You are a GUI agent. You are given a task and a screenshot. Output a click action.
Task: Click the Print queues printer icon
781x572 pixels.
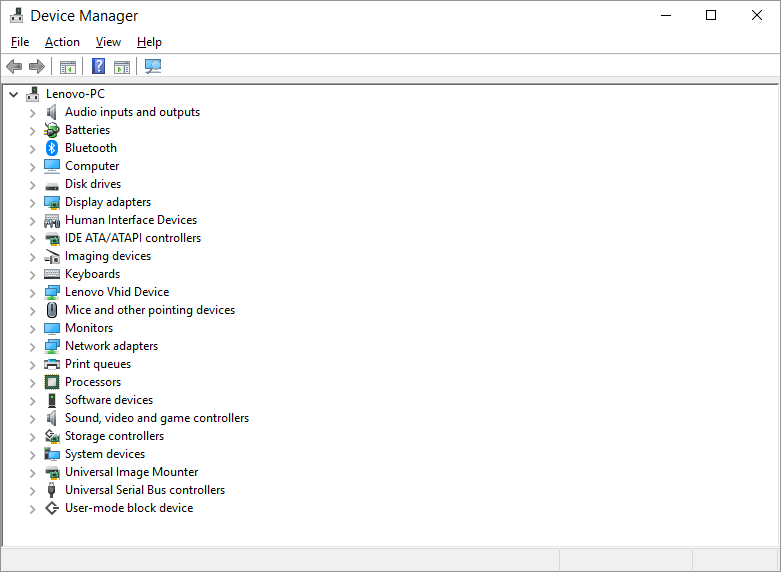tap(52, 364)
